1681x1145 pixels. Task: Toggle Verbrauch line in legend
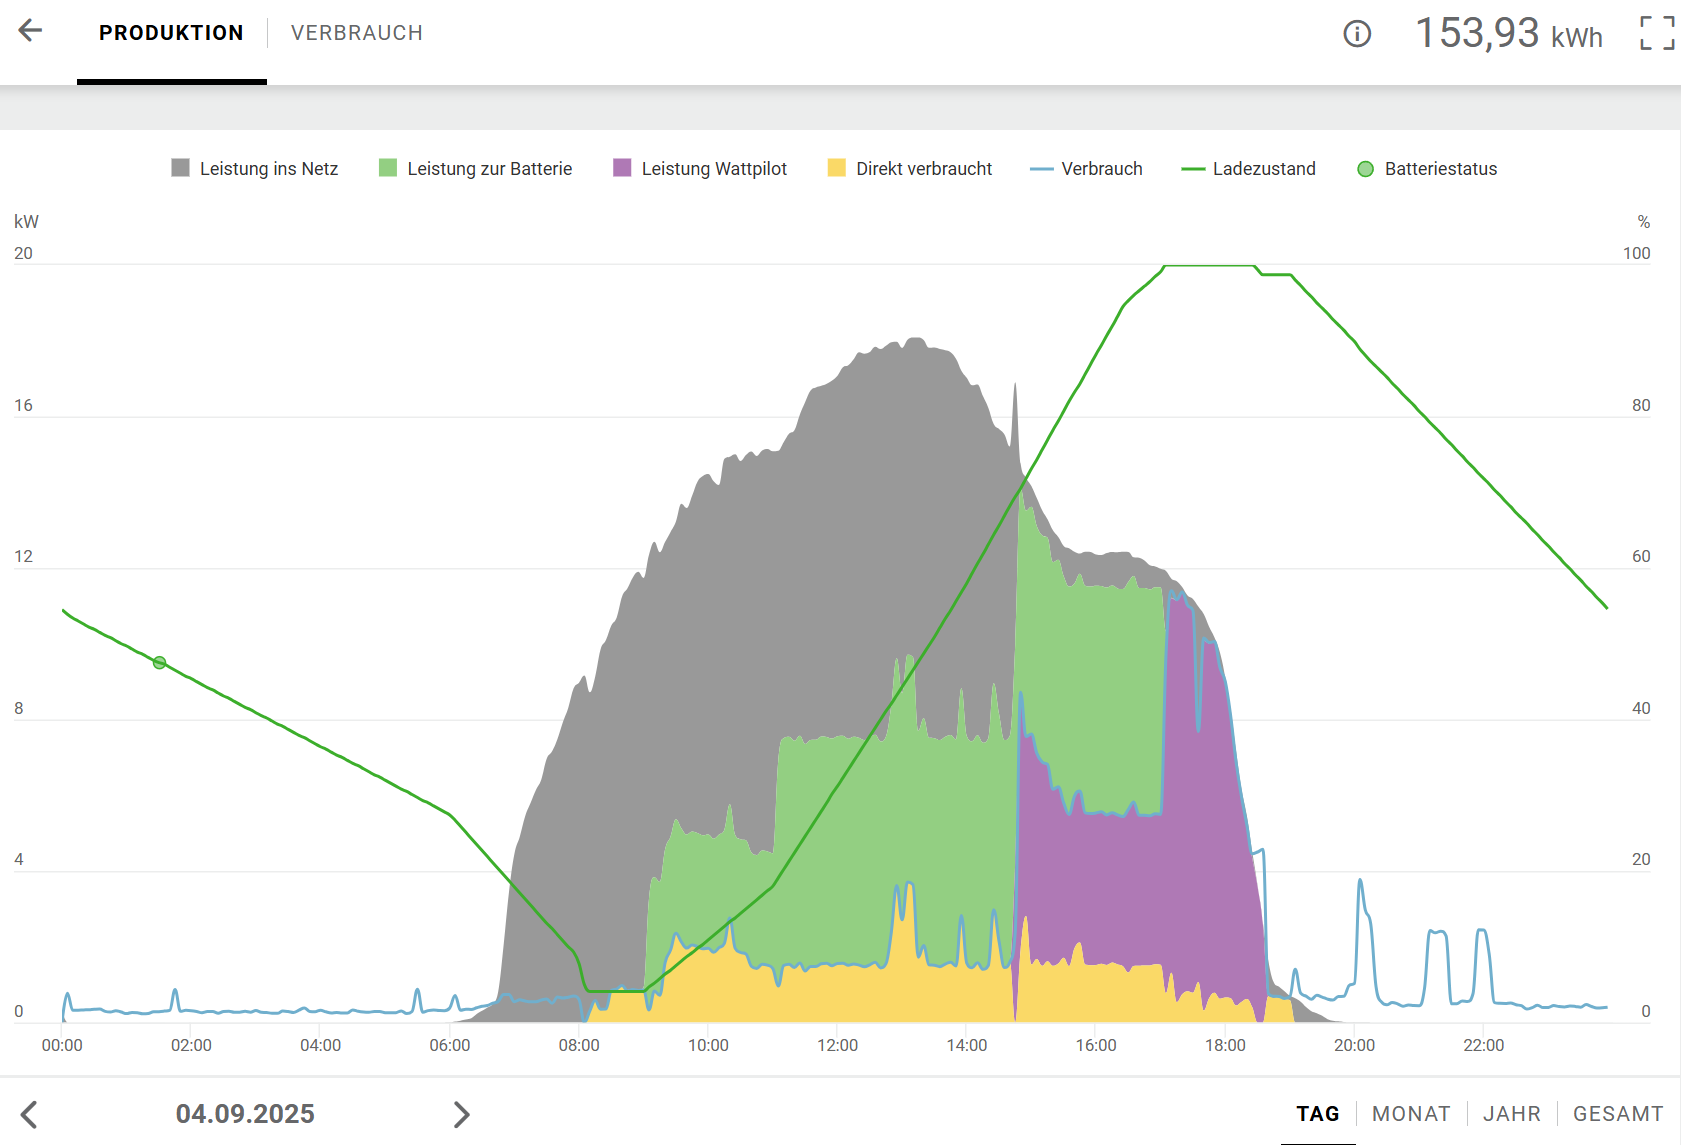click(1087, 169)
